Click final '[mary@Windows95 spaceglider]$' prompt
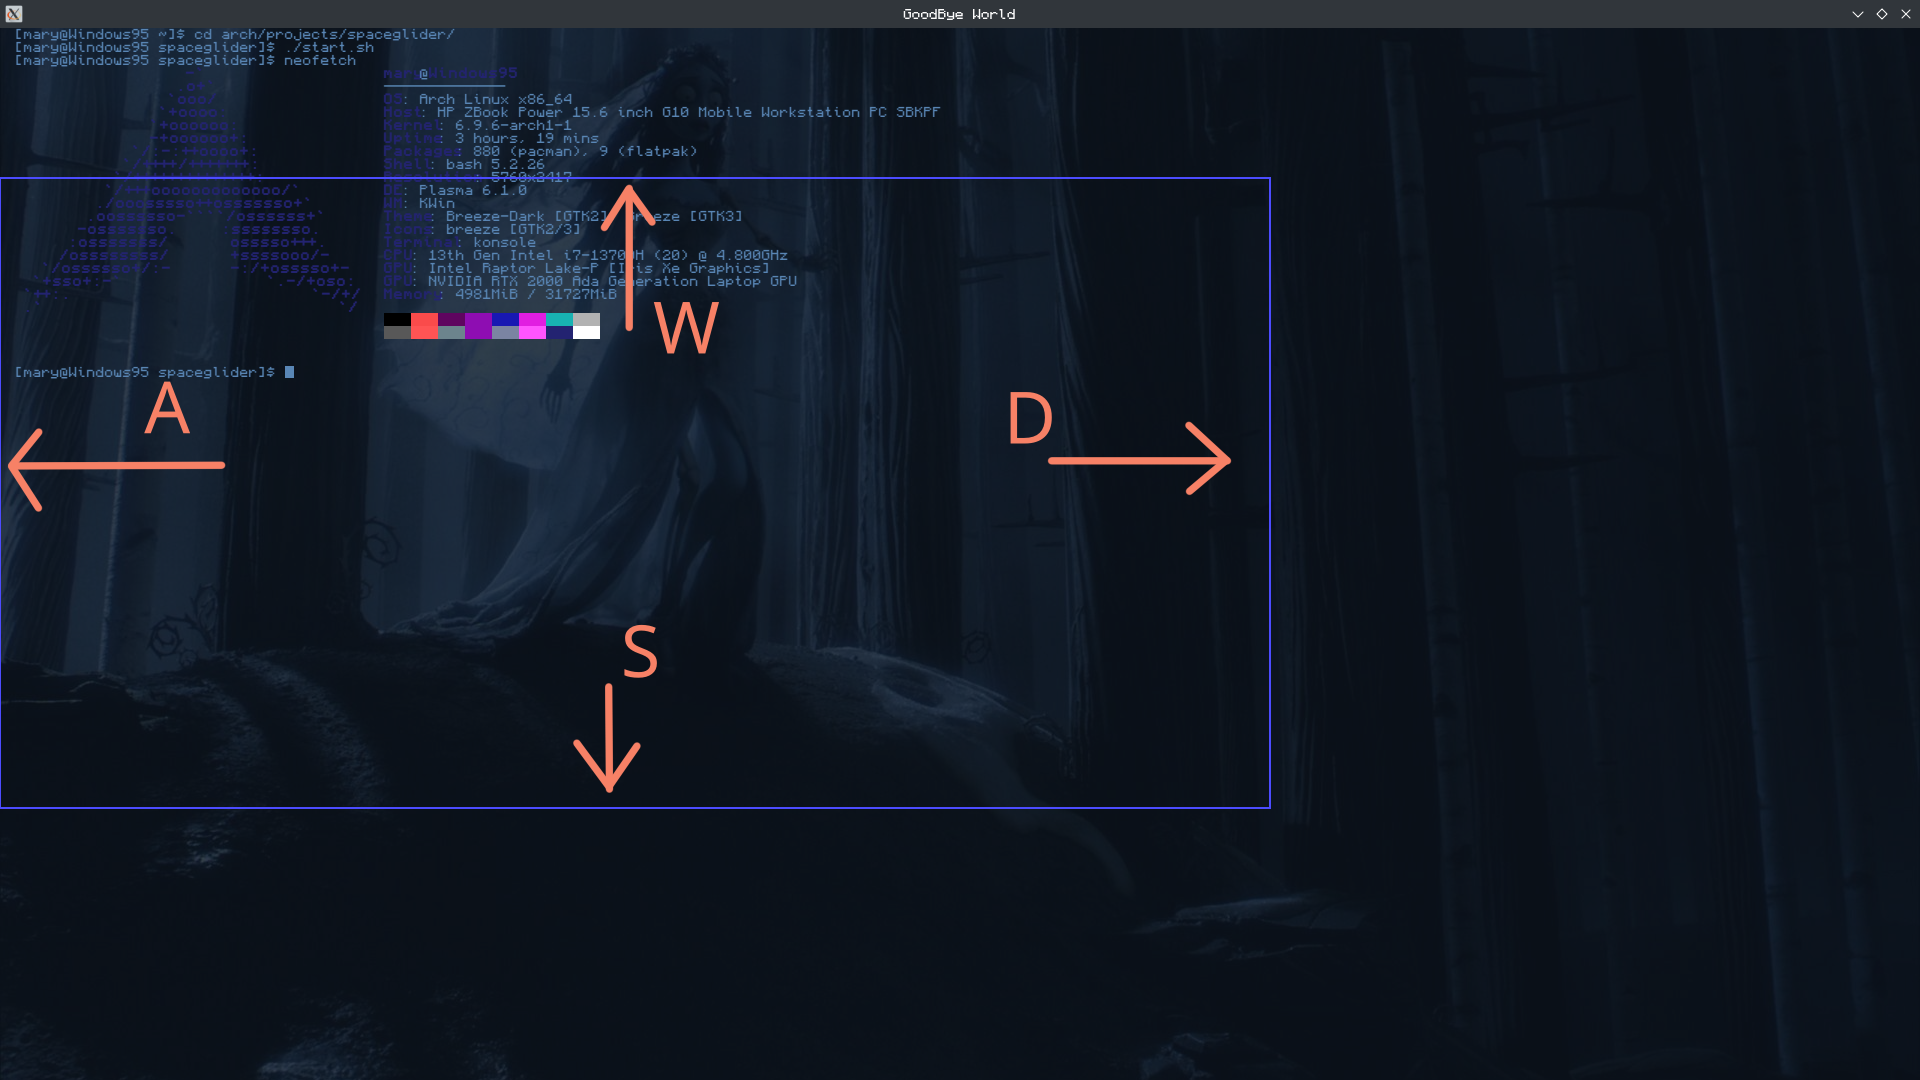The height and width of the screenshot is (1080, 1920). 144,372
